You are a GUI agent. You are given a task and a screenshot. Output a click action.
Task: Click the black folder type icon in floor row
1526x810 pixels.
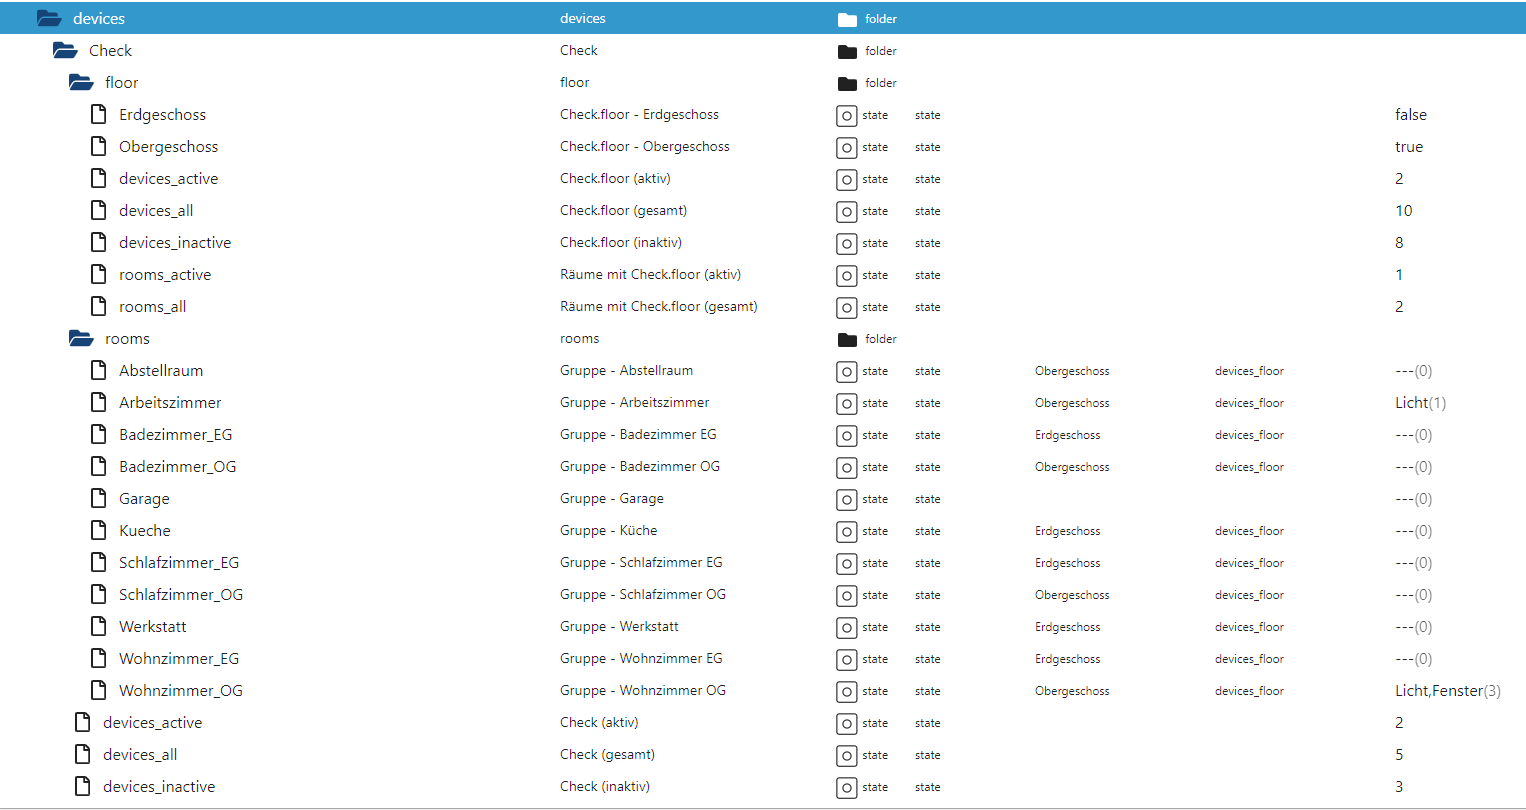(x=847, y=83)
